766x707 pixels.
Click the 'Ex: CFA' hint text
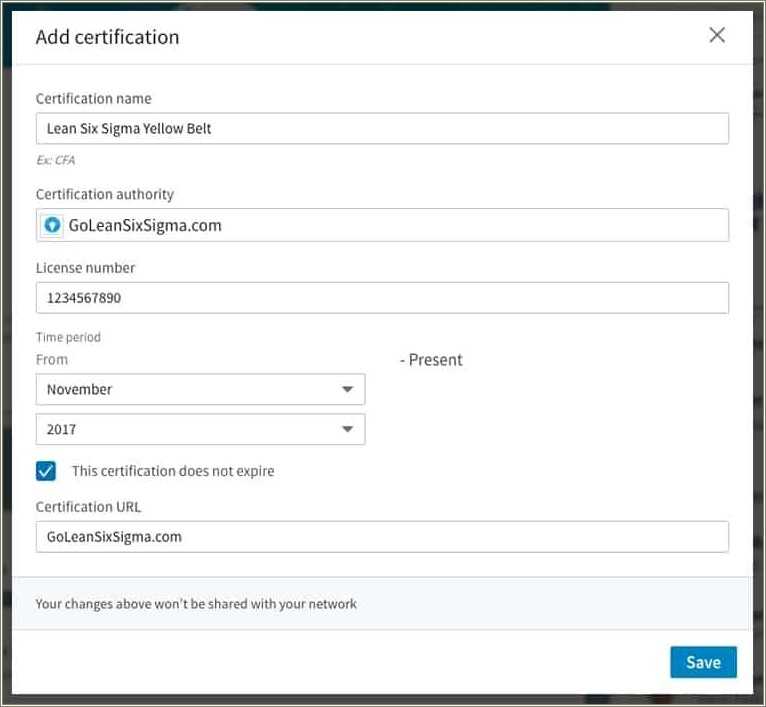tap(56, 160)
